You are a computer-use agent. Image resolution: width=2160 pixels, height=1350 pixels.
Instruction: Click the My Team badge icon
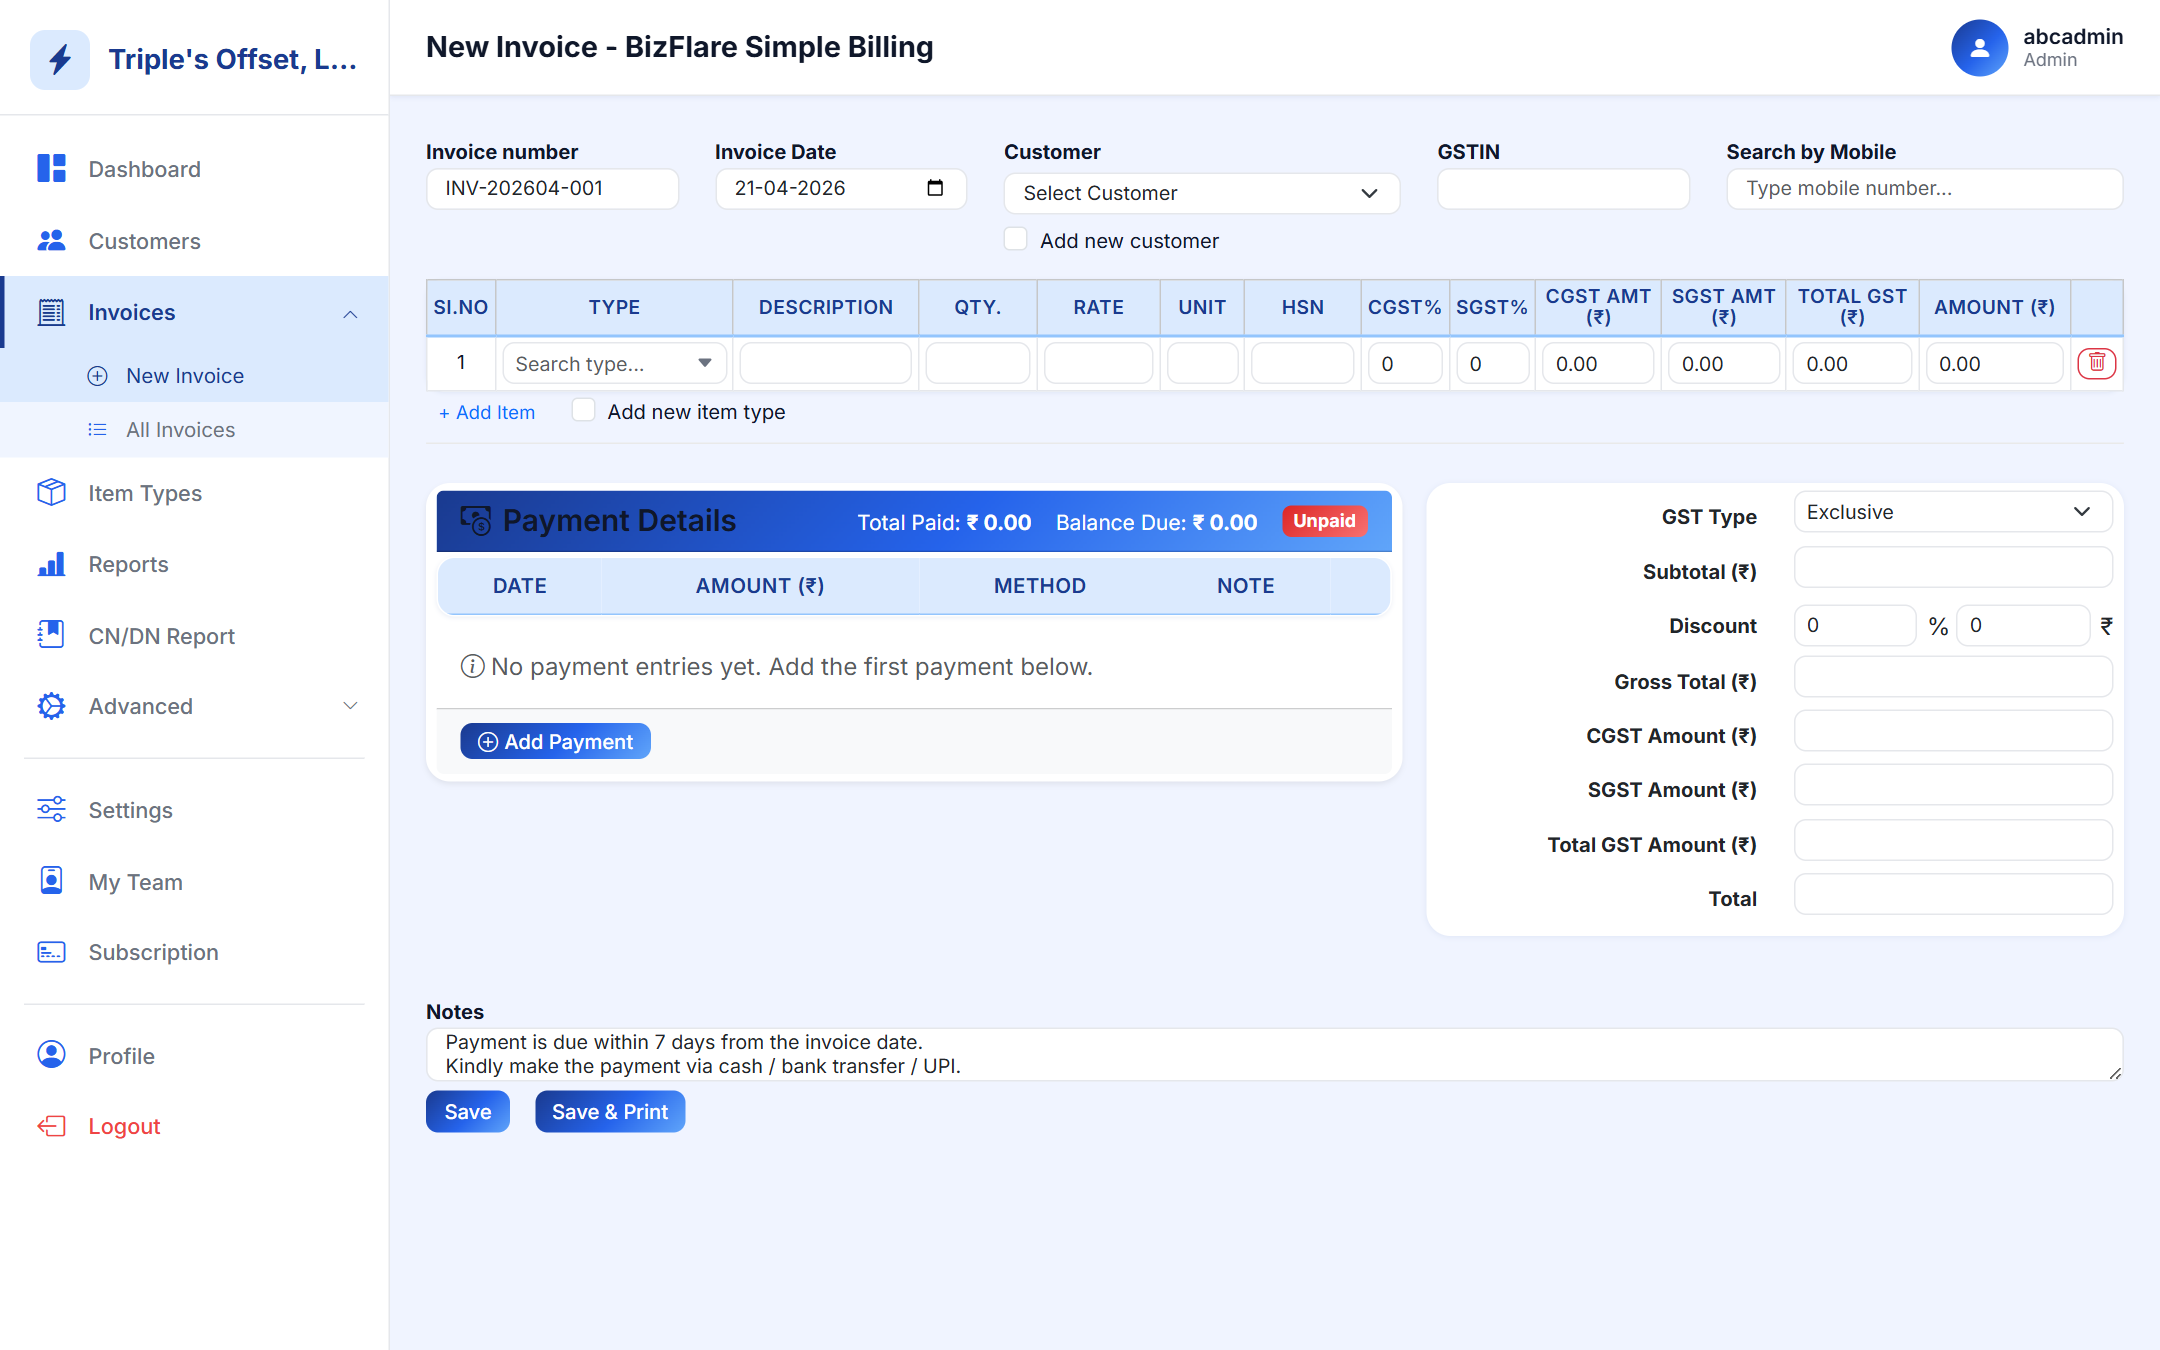tap(51, 881)
